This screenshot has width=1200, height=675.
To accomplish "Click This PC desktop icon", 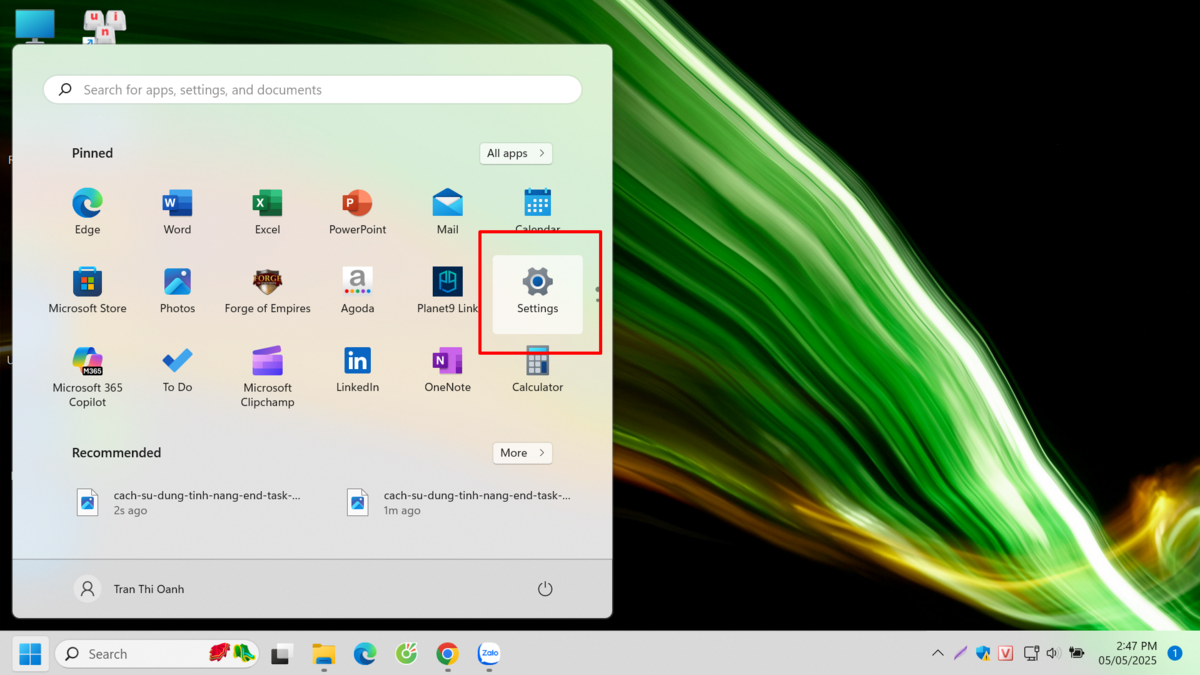I will [x=35, y=26].
